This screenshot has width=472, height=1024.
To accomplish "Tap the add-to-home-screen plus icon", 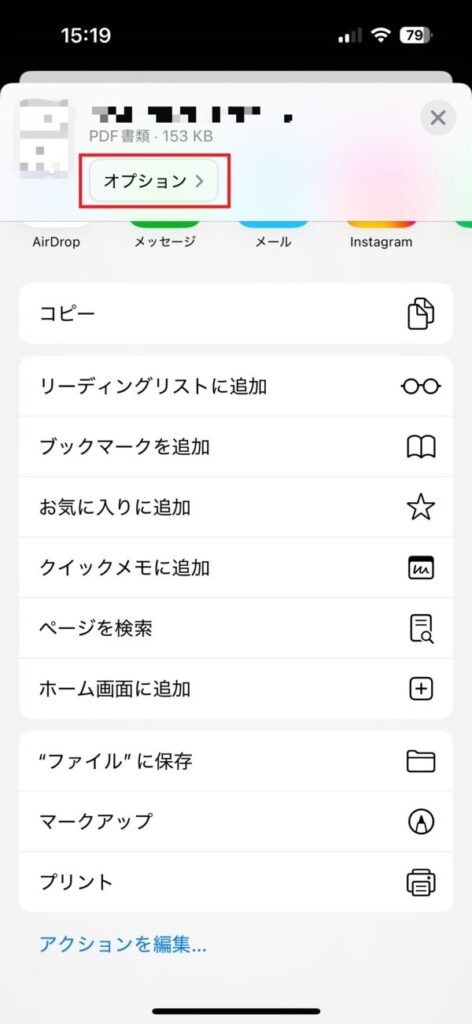I will (420, 688).
